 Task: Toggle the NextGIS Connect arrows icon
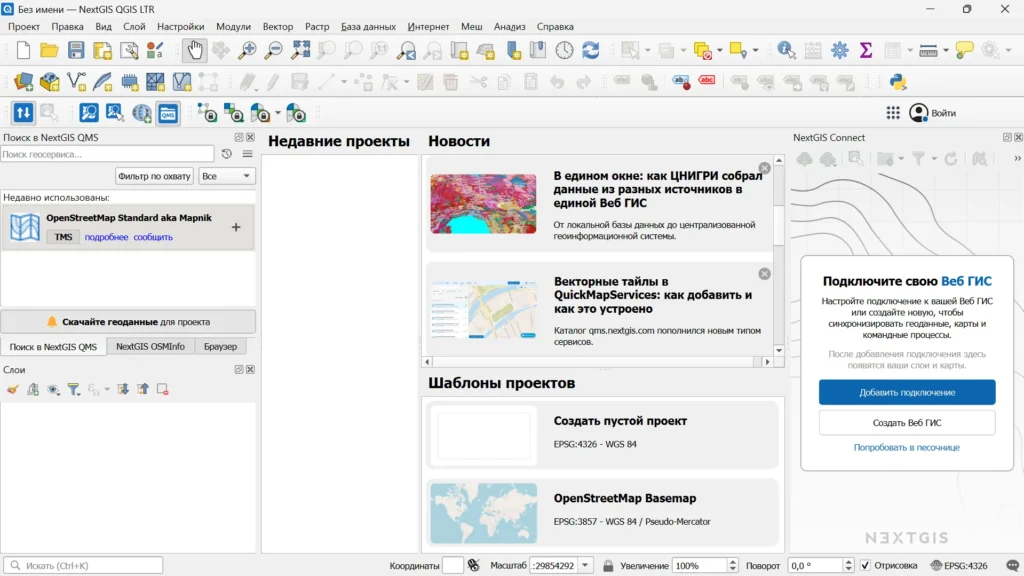point(23,113)
